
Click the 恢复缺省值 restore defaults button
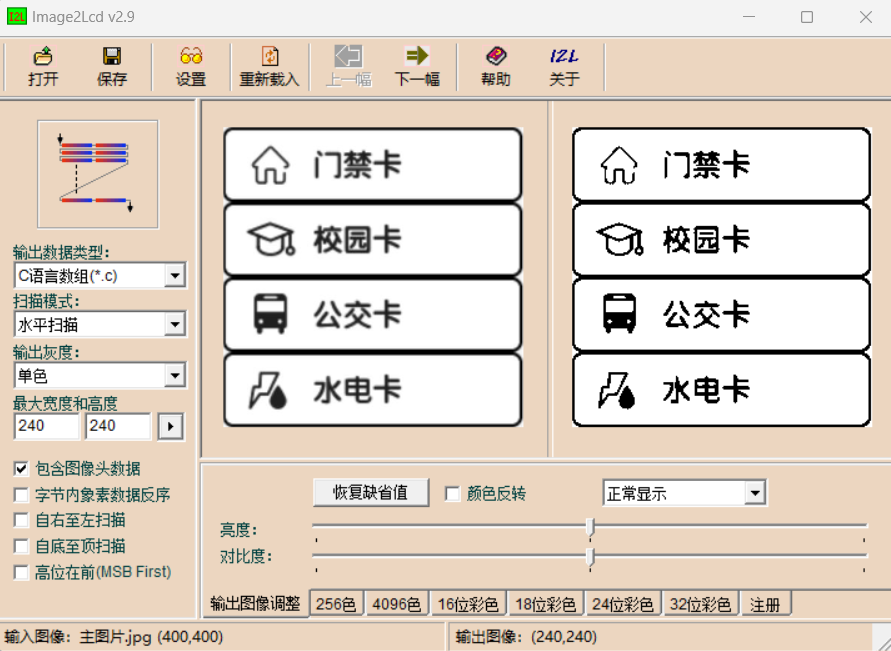tap(370, 493)
